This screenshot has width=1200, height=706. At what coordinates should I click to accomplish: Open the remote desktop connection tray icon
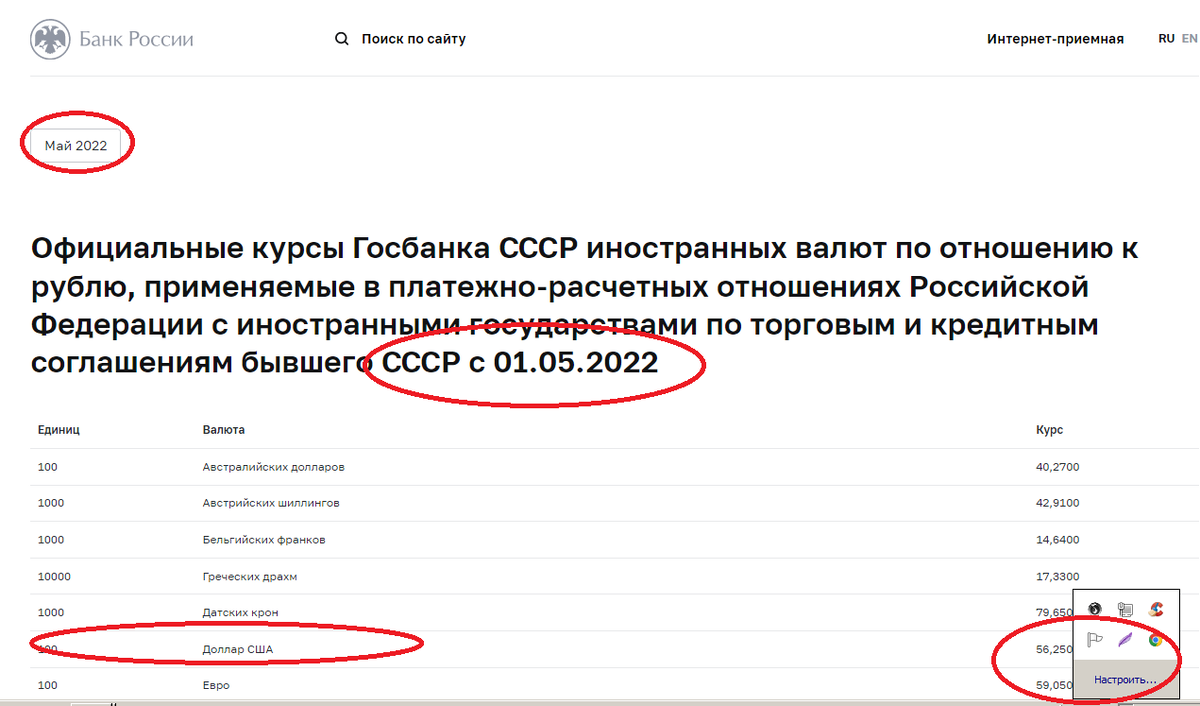1124,607
